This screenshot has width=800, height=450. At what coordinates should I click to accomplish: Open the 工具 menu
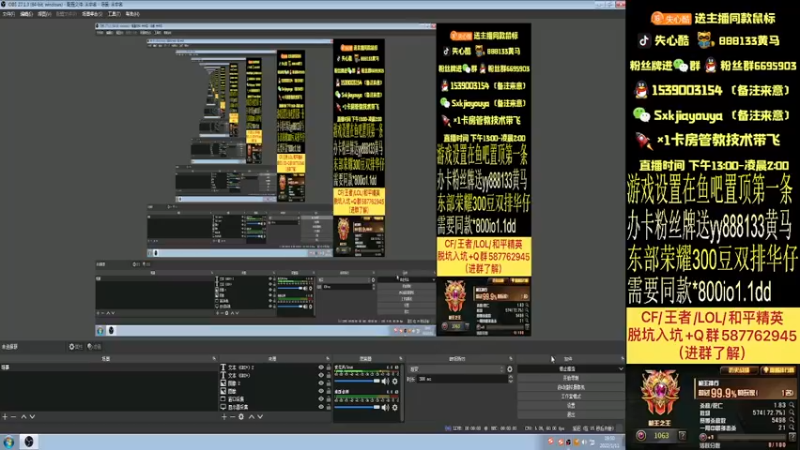click(x=114, y=14)
